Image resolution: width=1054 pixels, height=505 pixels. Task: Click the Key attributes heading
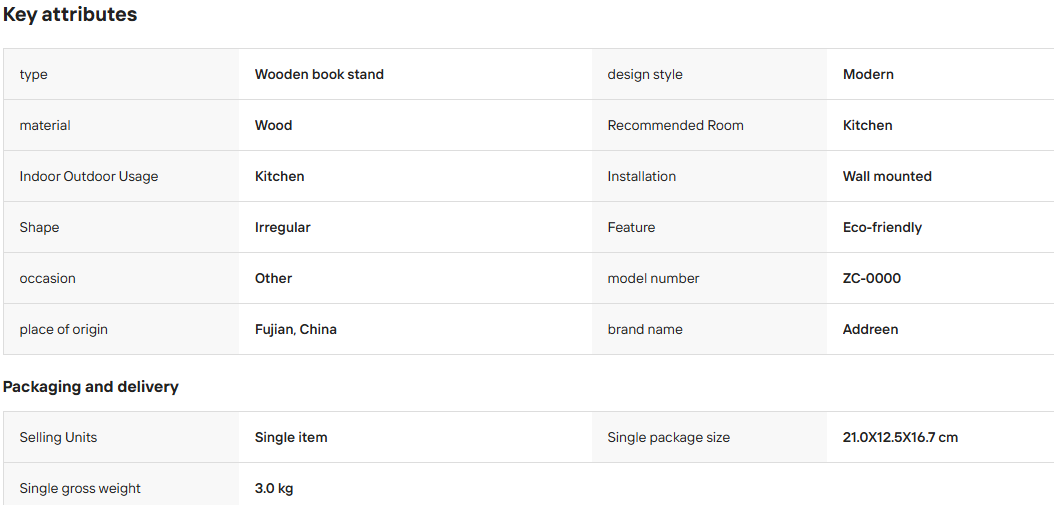70,15
